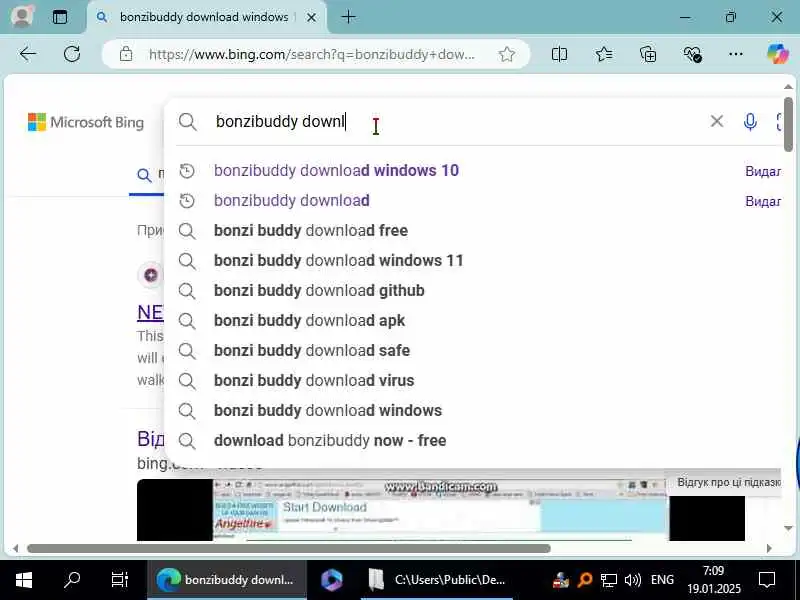Change ENG input language
Screen dimensions: 800x600
(x=662, y=580)
